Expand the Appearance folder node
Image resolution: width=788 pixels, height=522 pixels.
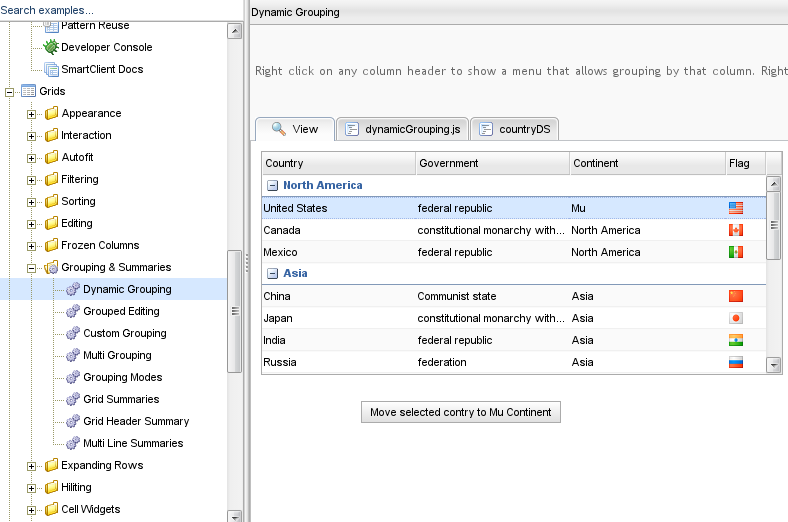[31, 114]
